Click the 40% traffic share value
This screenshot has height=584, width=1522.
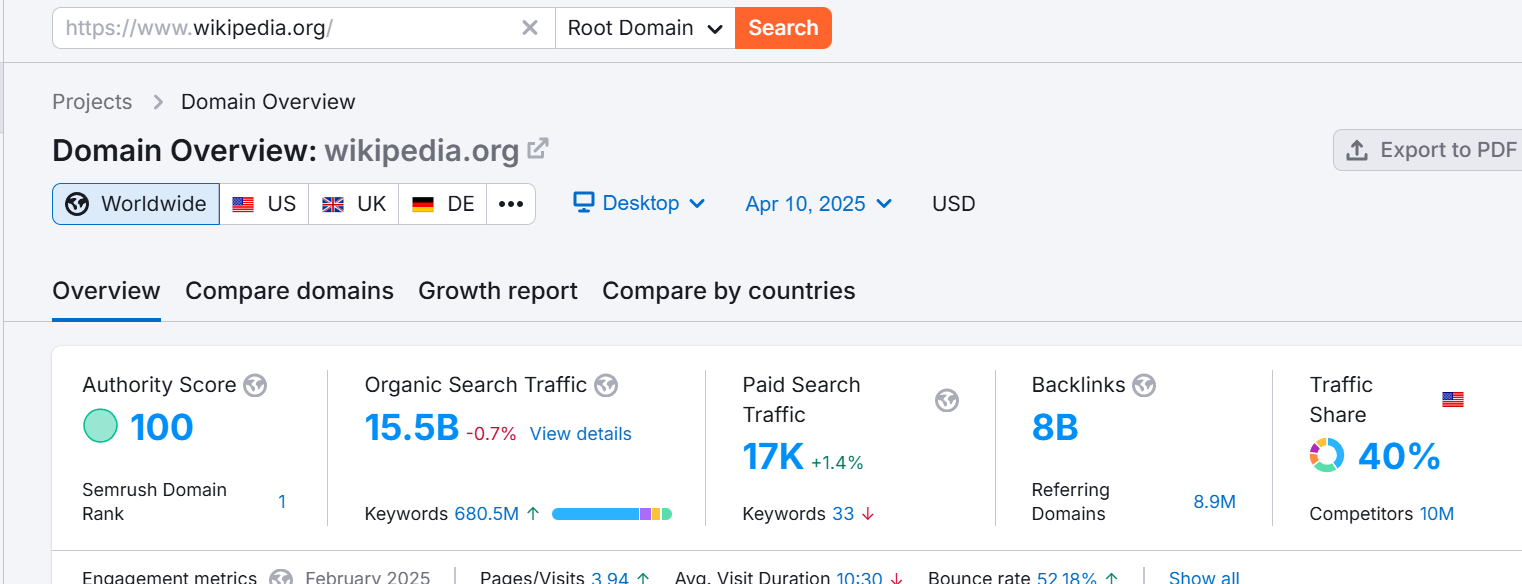point(1399,456)
